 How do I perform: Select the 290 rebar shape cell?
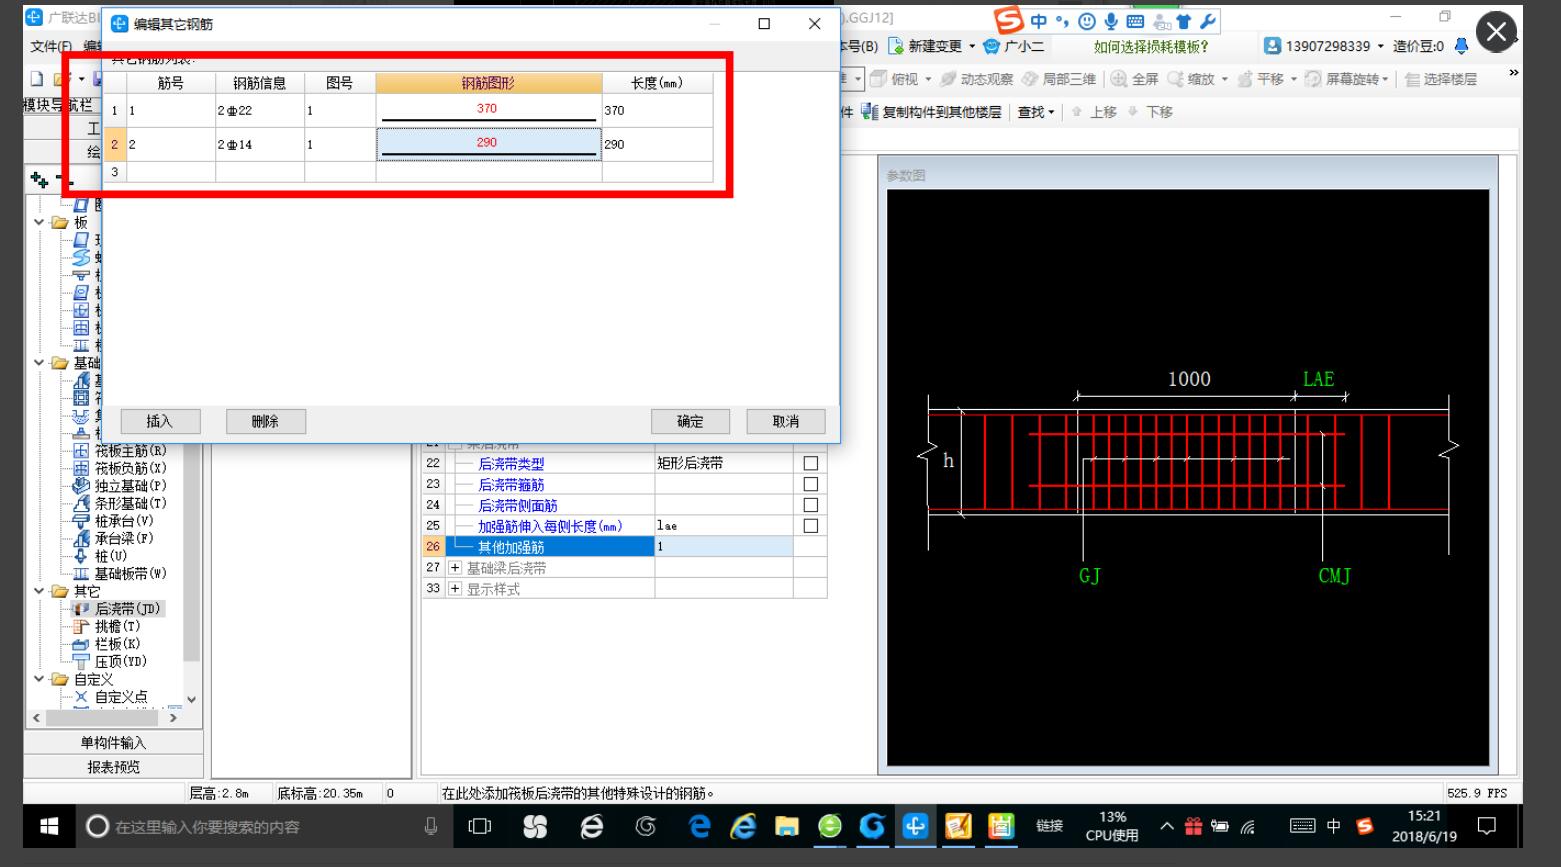[489, 144]
